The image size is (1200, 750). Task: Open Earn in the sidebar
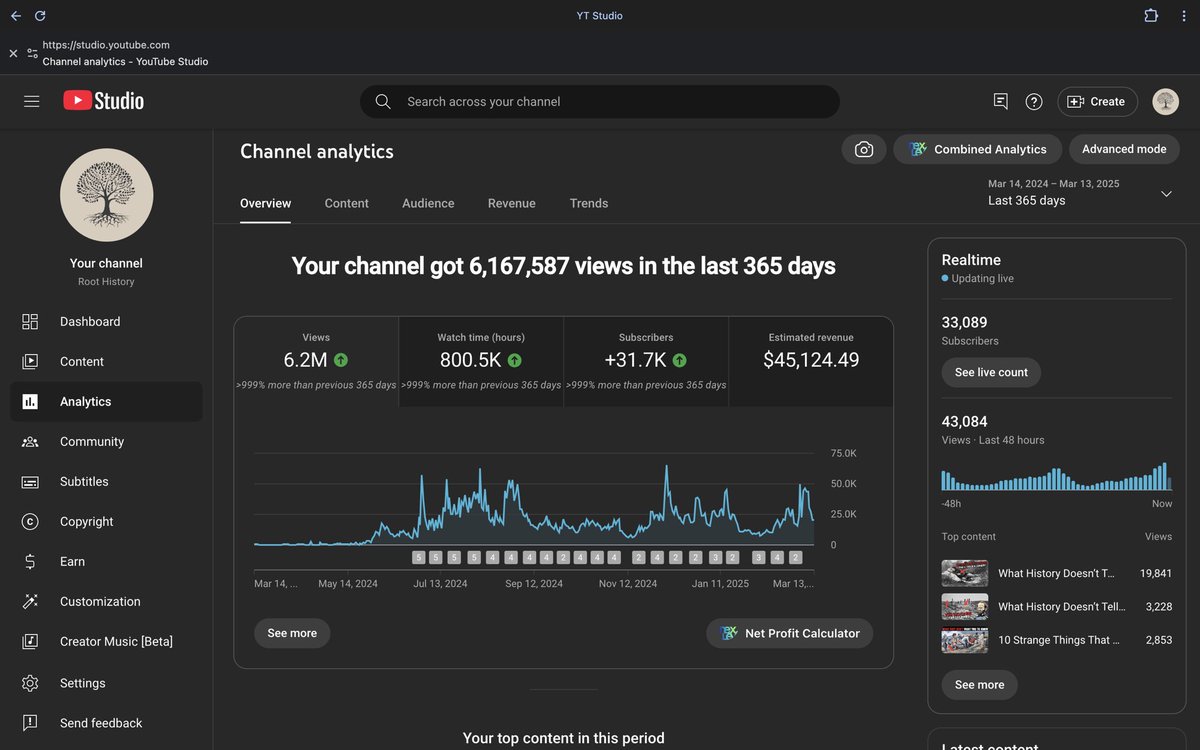point(106,562)
